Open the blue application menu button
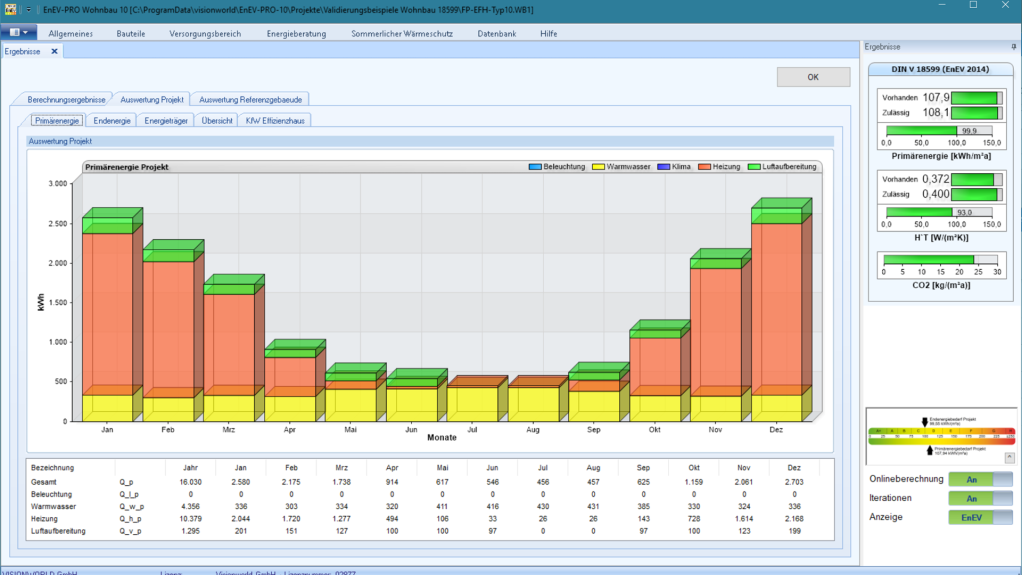 (18, 32)
